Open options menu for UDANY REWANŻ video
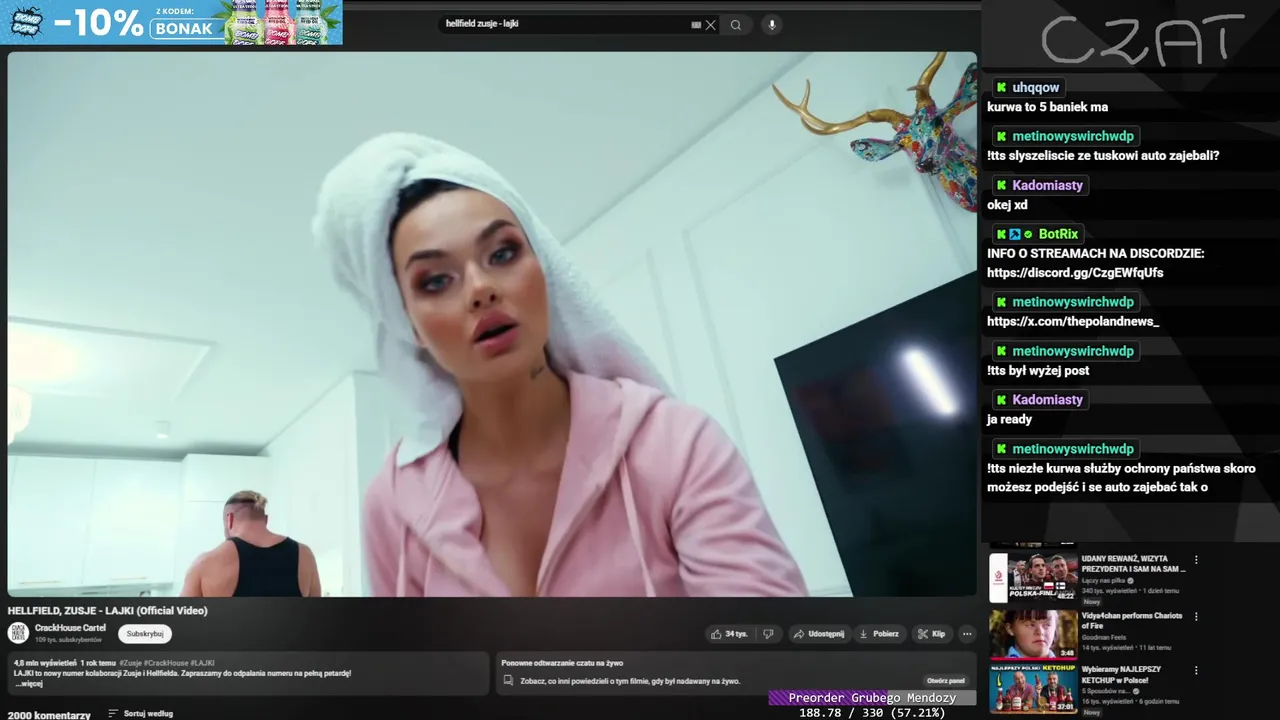This screenshot has height=720, width=1280. point(1196,560)
